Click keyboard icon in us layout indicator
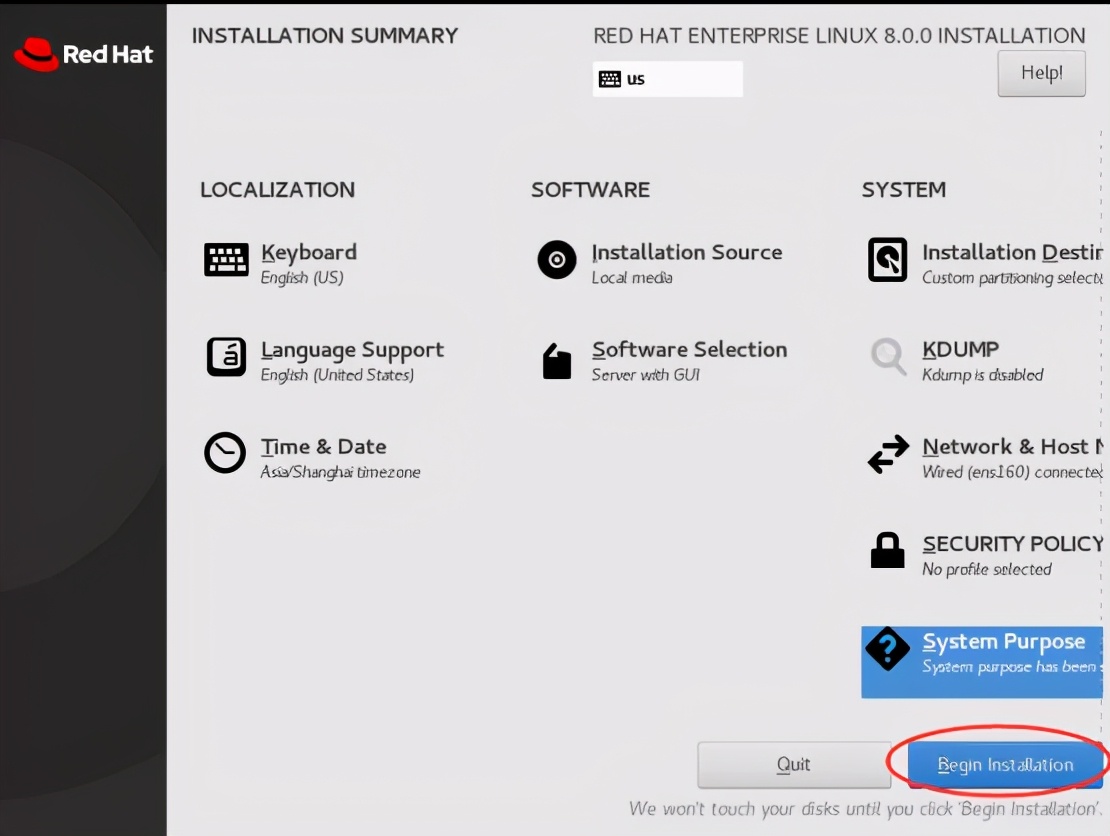Screen dimensions: 1110x836 pyautogui.click(x=610, y=79)
